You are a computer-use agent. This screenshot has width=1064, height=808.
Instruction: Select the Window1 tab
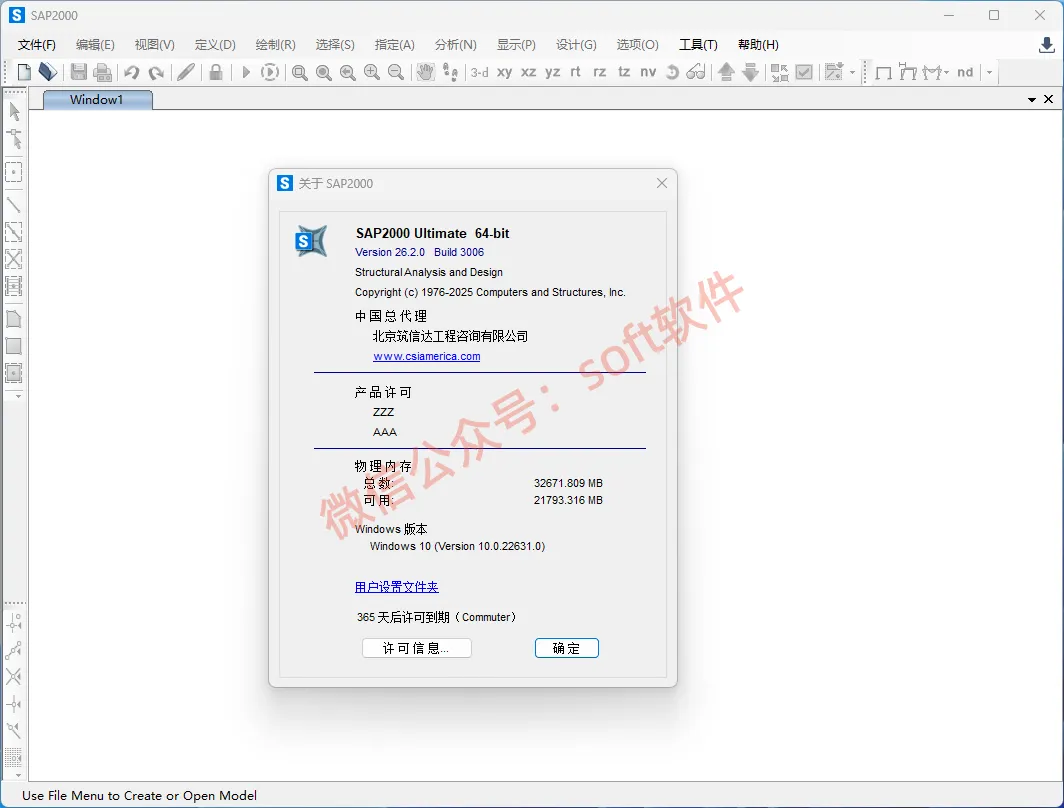98,100
